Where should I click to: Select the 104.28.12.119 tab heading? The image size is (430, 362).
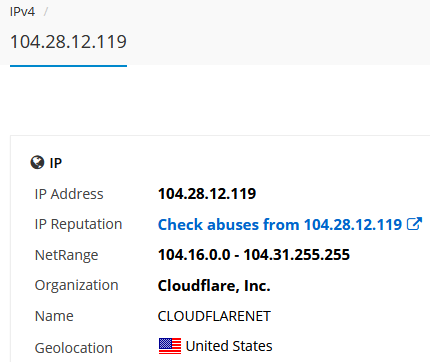68,42
